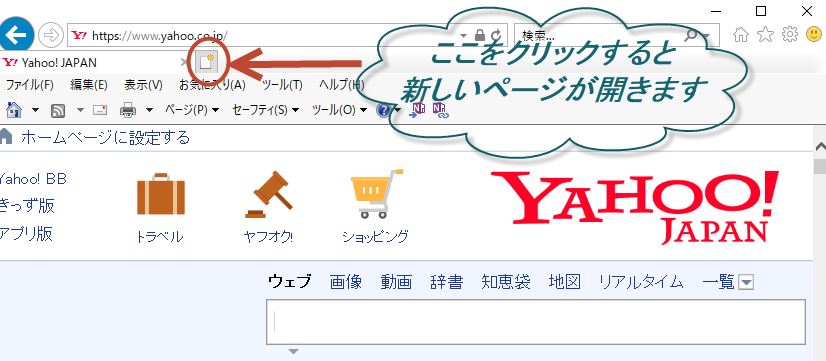Click the top-right home icon
The image size is (826, 361).
[741, 35]
